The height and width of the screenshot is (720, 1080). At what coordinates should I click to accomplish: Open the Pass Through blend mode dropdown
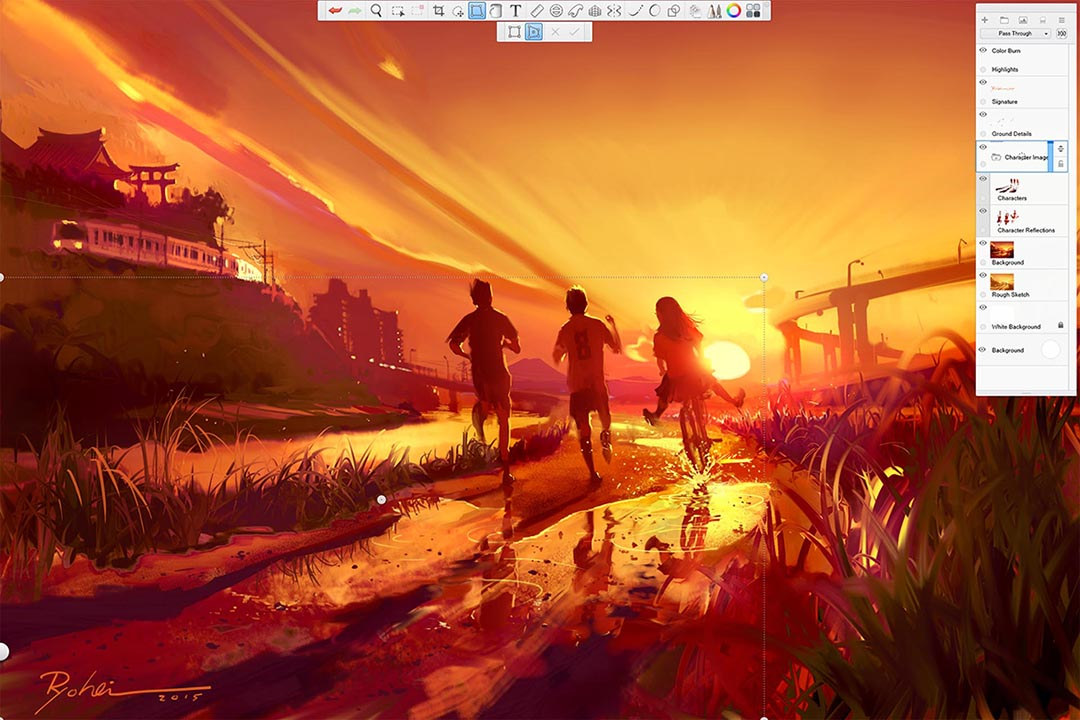[1014, 33]
